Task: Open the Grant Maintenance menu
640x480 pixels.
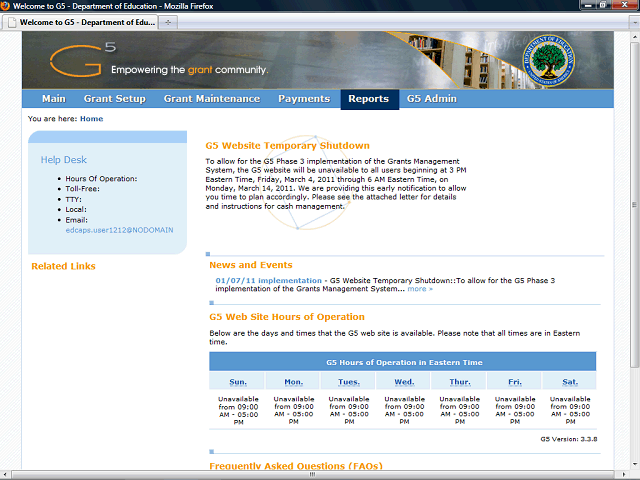Action: [x=211, y=99]
